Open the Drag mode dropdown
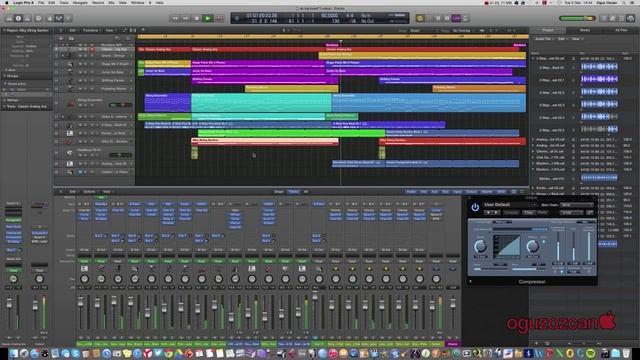 [x=464, y=31]
